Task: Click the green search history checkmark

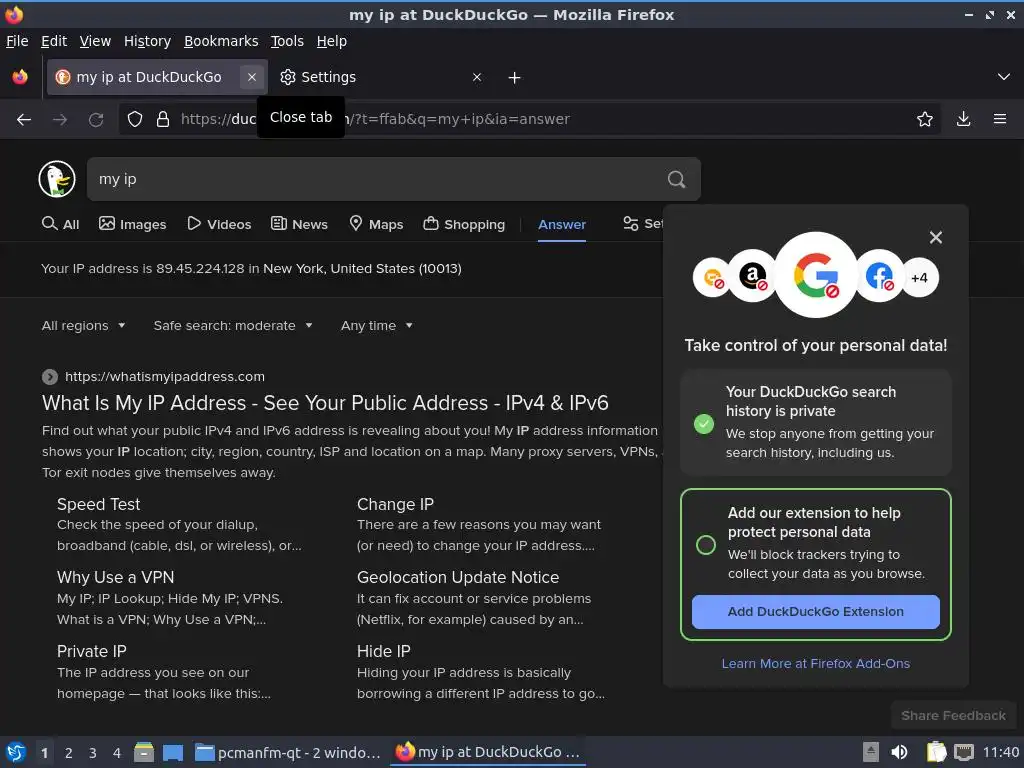Action: coord(703,423)
